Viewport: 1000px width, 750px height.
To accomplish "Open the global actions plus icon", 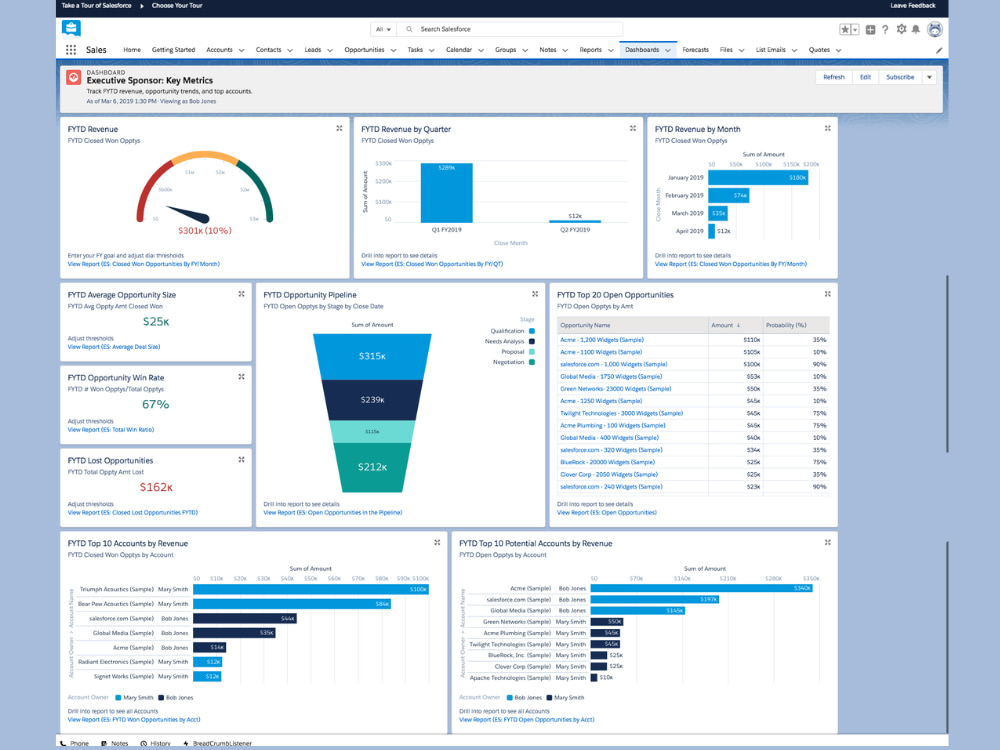I will pyautogui.click(x=870, y=29).
